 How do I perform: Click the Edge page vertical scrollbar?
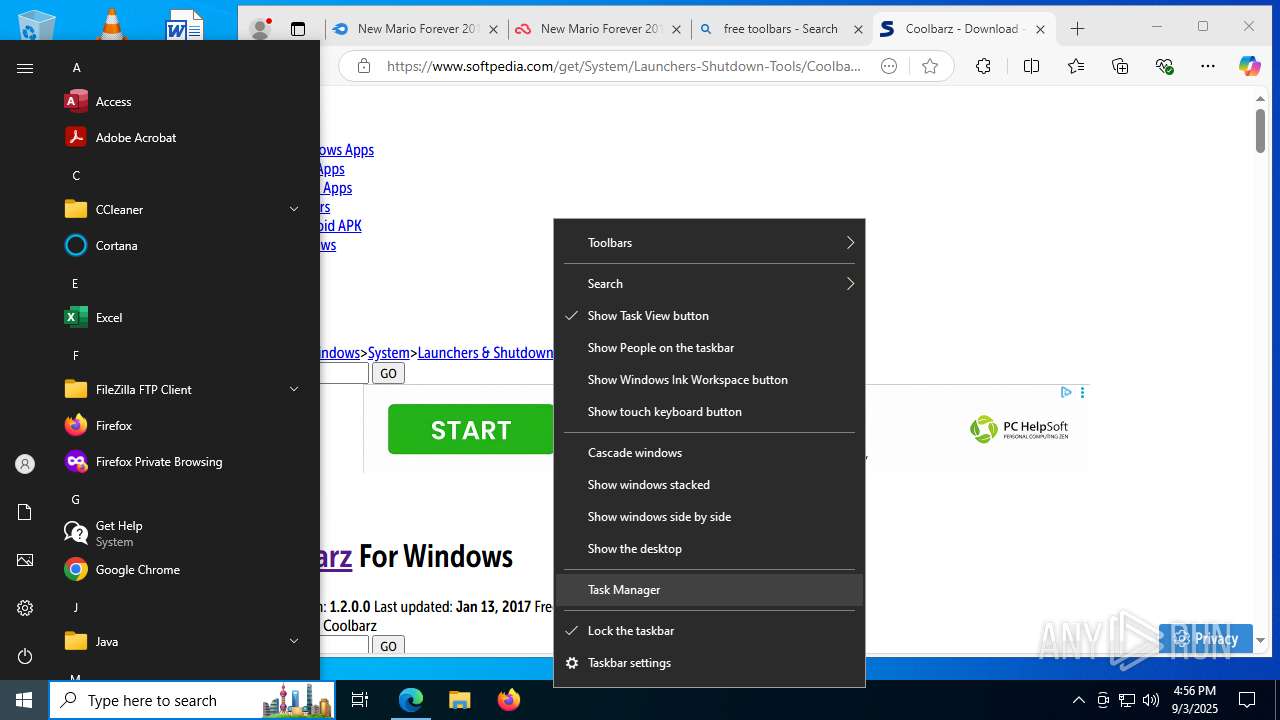tap(1260, 130)
